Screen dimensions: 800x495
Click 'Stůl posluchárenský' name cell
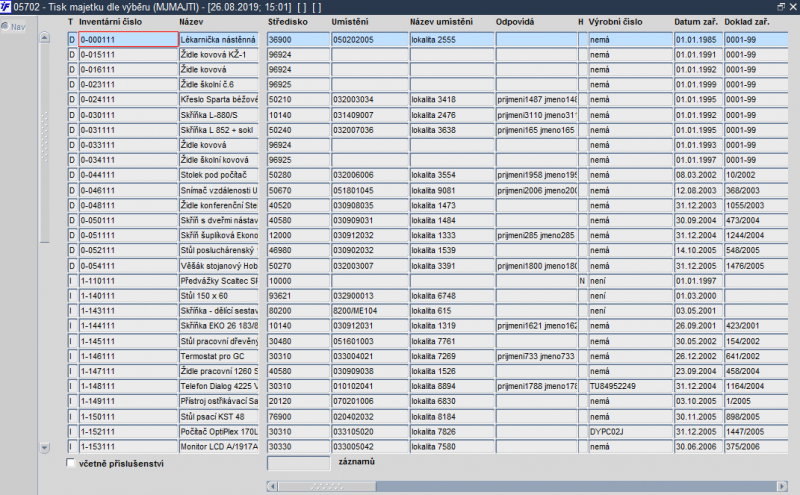coord(219,250)
